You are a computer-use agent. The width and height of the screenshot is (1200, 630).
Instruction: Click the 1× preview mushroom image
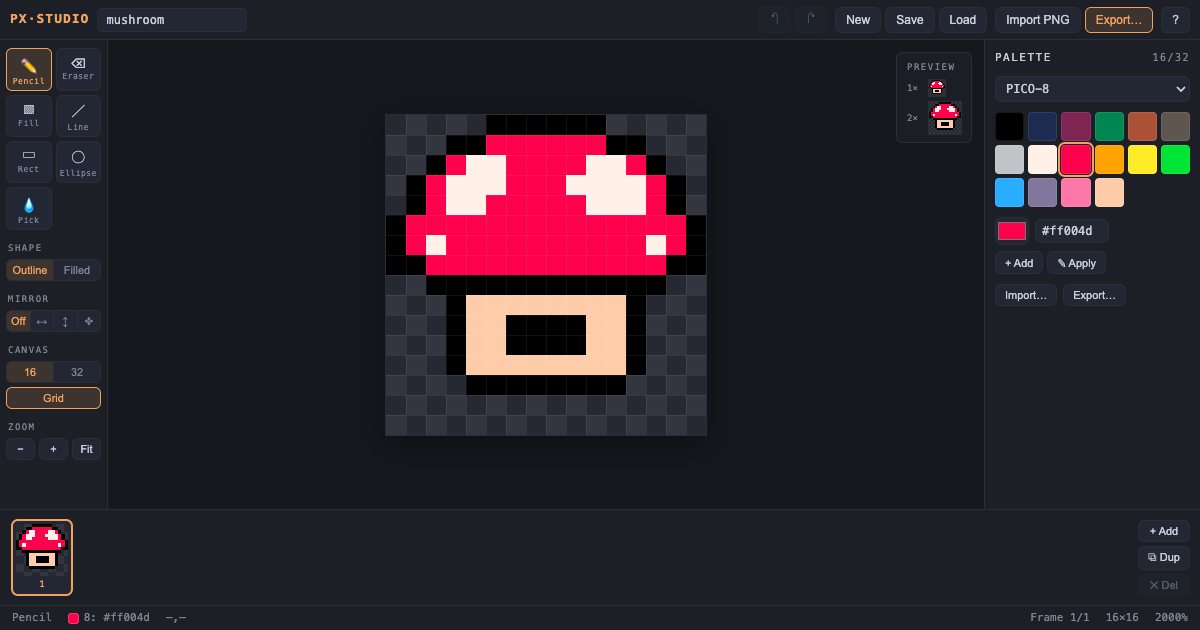[x=937, y=88]
